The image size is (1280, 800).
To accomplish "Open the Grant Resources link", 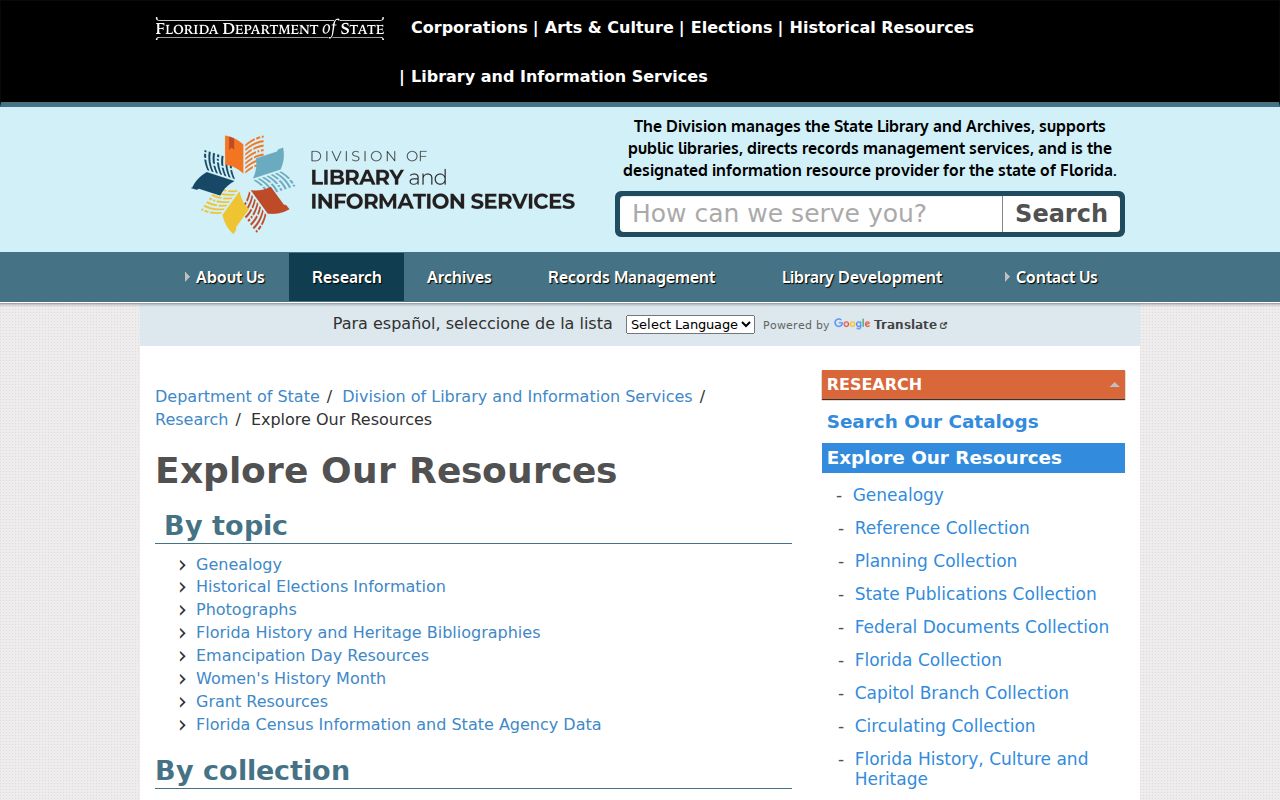I will coord(262,701).
